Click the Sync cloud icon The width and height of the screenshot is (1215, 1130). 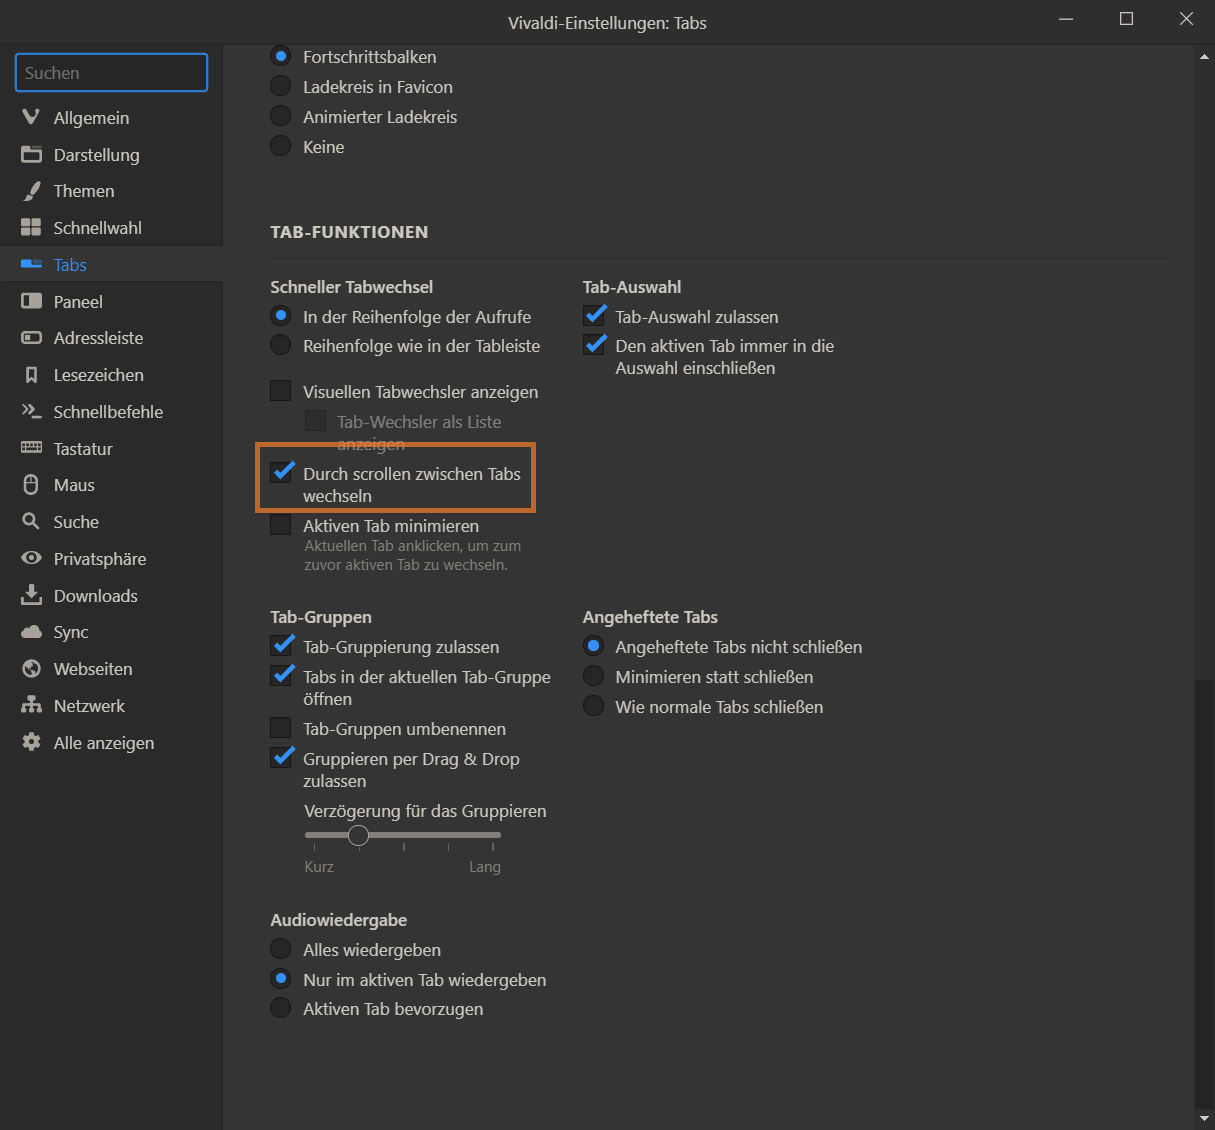31,632
